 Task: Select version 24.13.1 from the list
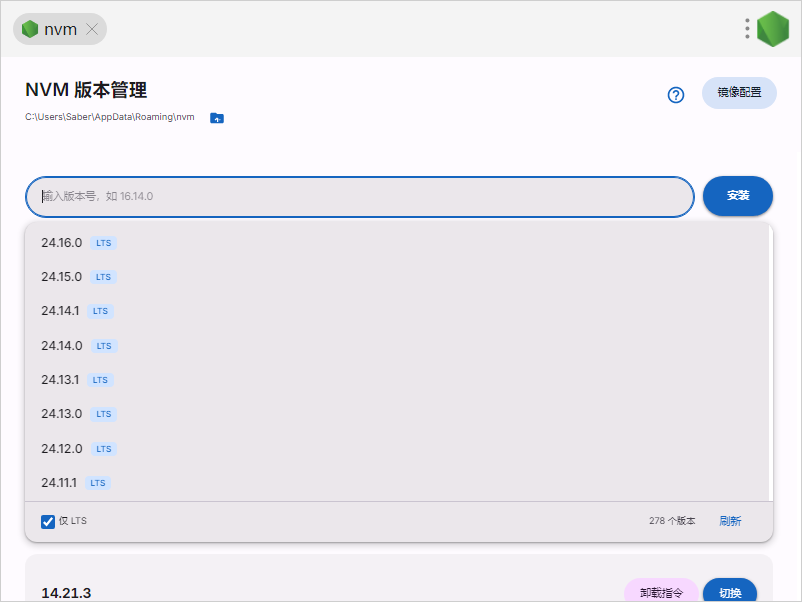click(397, 380)
